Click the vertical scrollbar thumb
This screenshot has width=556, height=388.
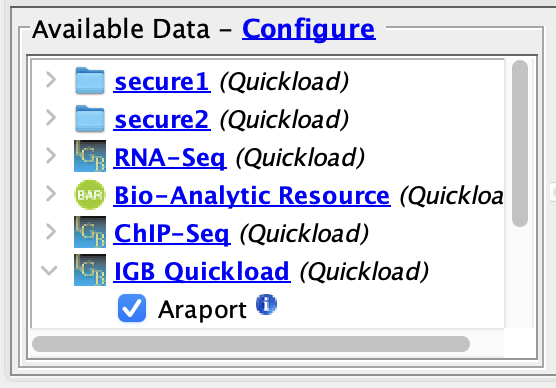point(520,143)
